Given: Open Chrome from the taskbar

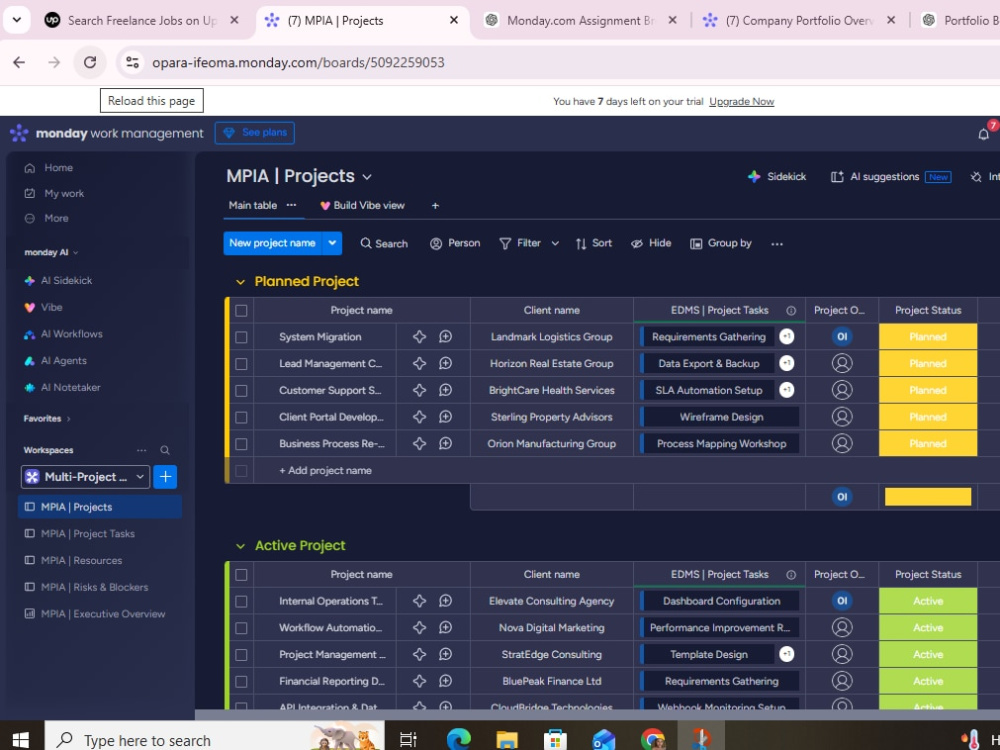Looking at the screenshot, I should pyautogui.click(x=652, y=739).
